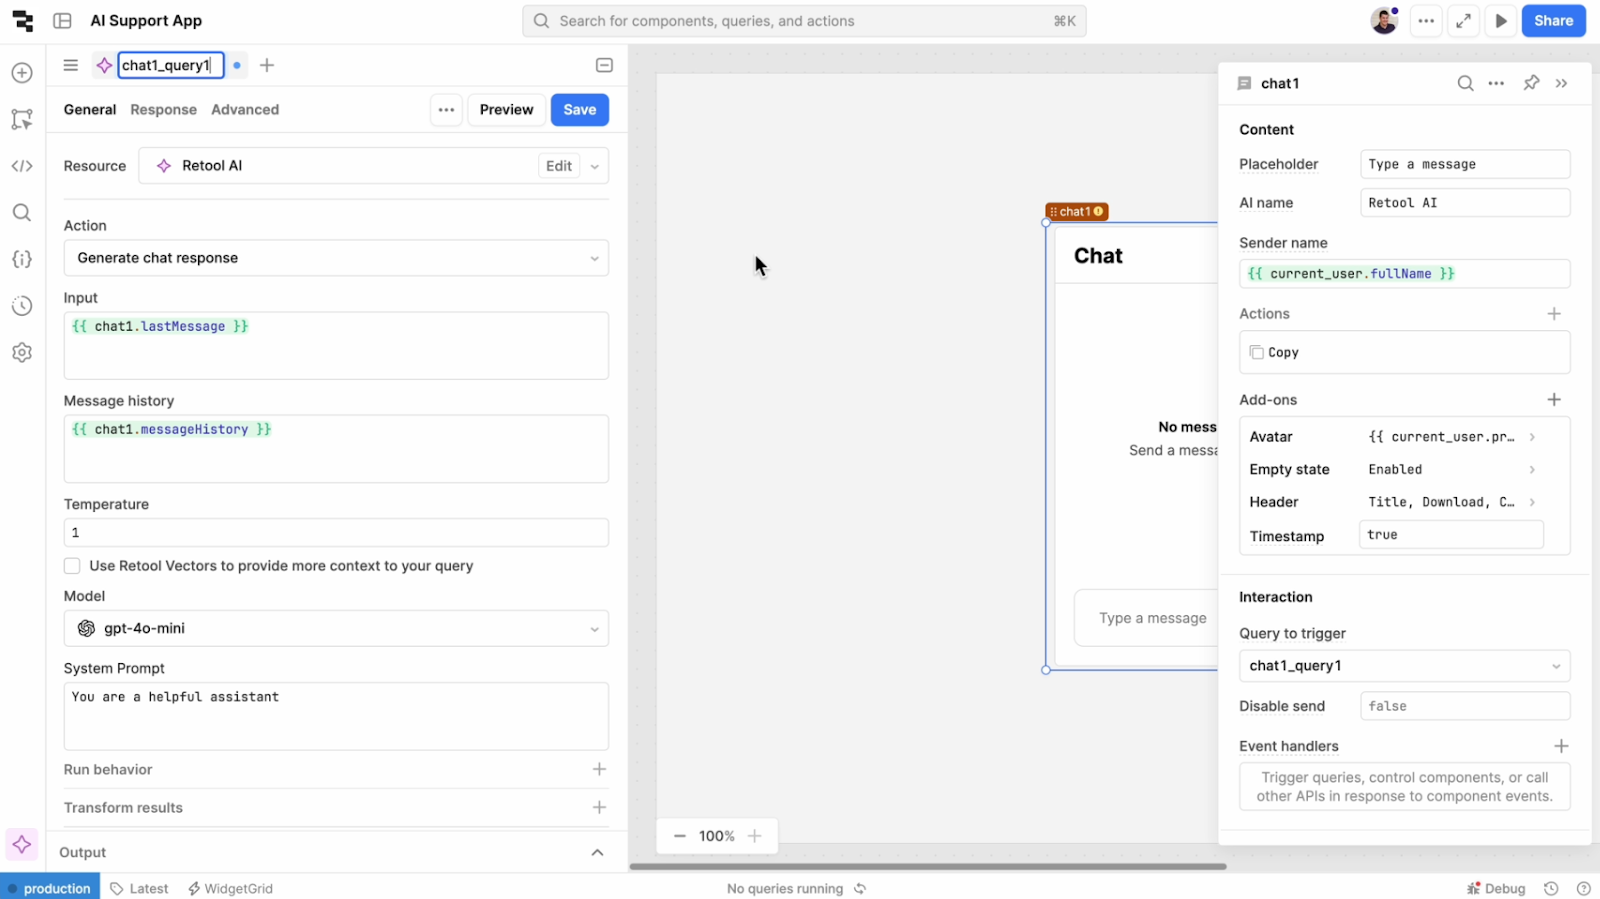Screen dimensions: 1600x899
Task: Open the Action Generate chat response dropdown
Action: (336, 258)
